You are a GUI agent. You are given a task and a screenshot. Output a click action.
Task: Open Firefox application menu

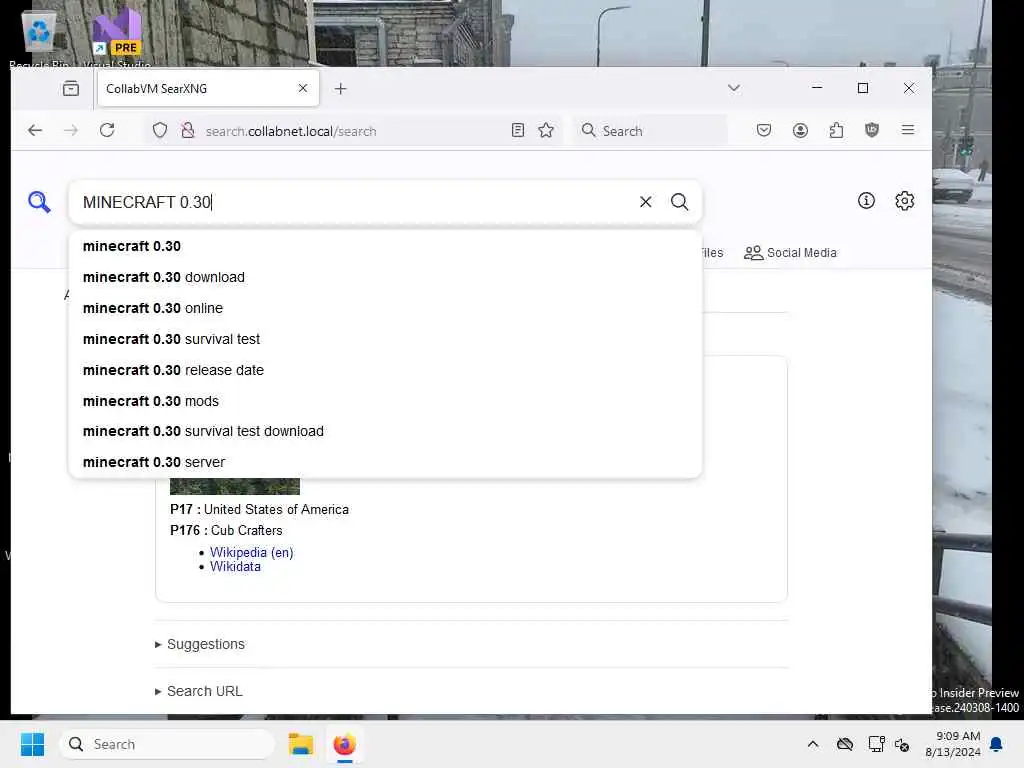[x=907, y=130]
